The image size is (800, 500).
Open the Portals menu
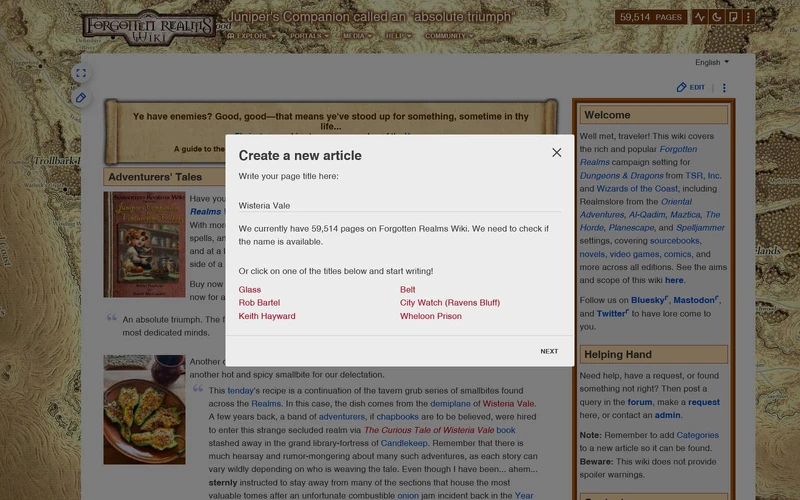309,36
